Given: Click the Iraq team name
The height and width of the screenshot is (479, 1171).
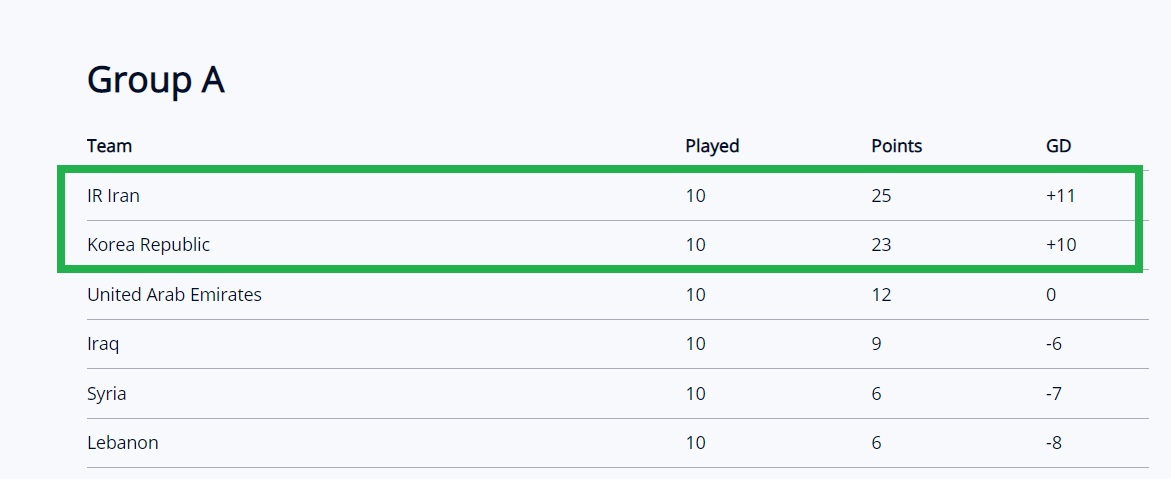Looking at the screenshot, I should [103, 344].
